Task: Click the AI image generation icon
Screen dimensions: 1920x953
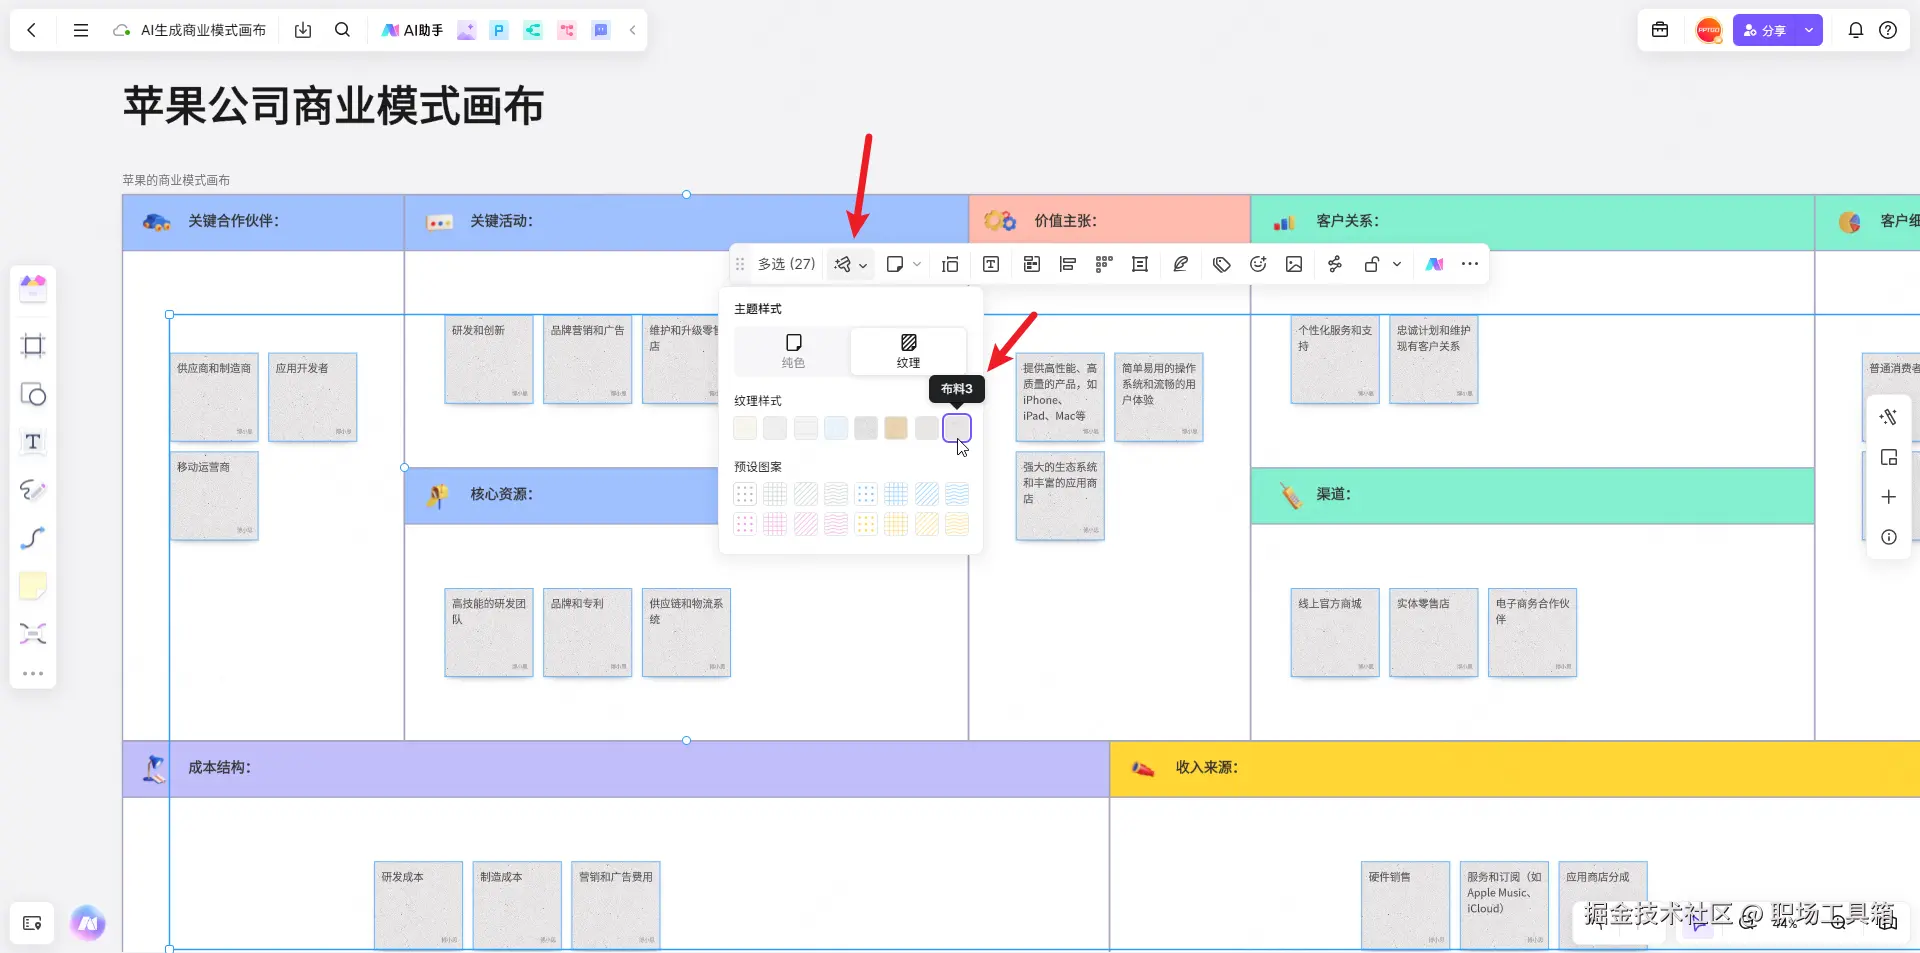Action: pos(466,30)
